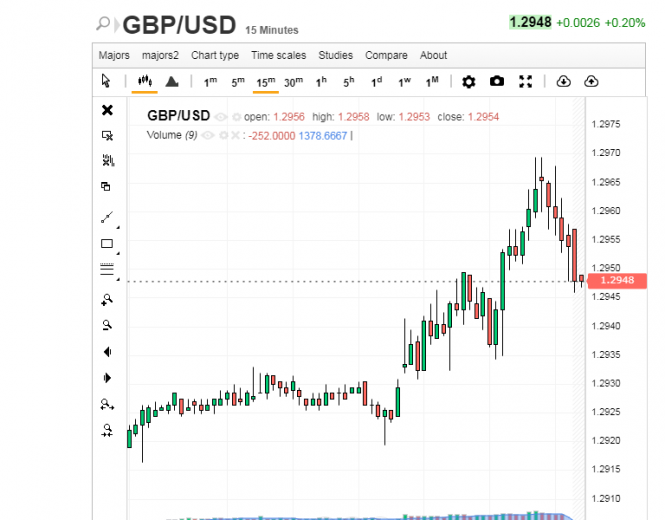Choose the candlestick chart type icon

tap(145, 81)
